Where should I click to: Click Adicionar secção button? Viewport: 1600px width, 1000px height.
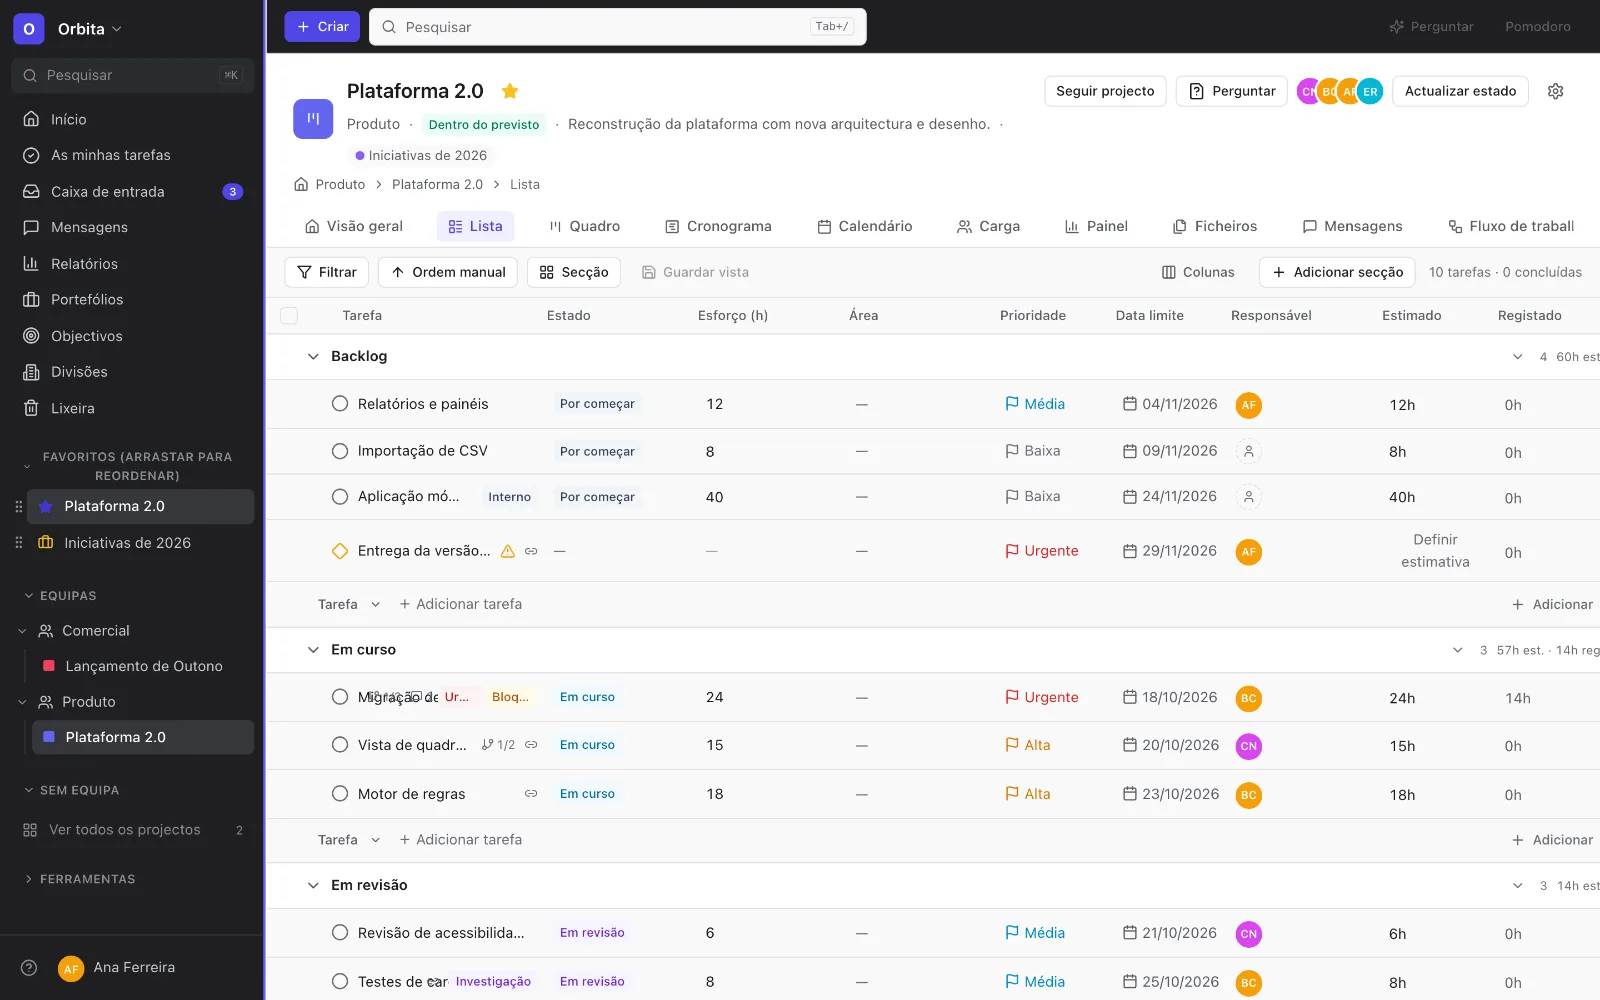[1337, 272]
